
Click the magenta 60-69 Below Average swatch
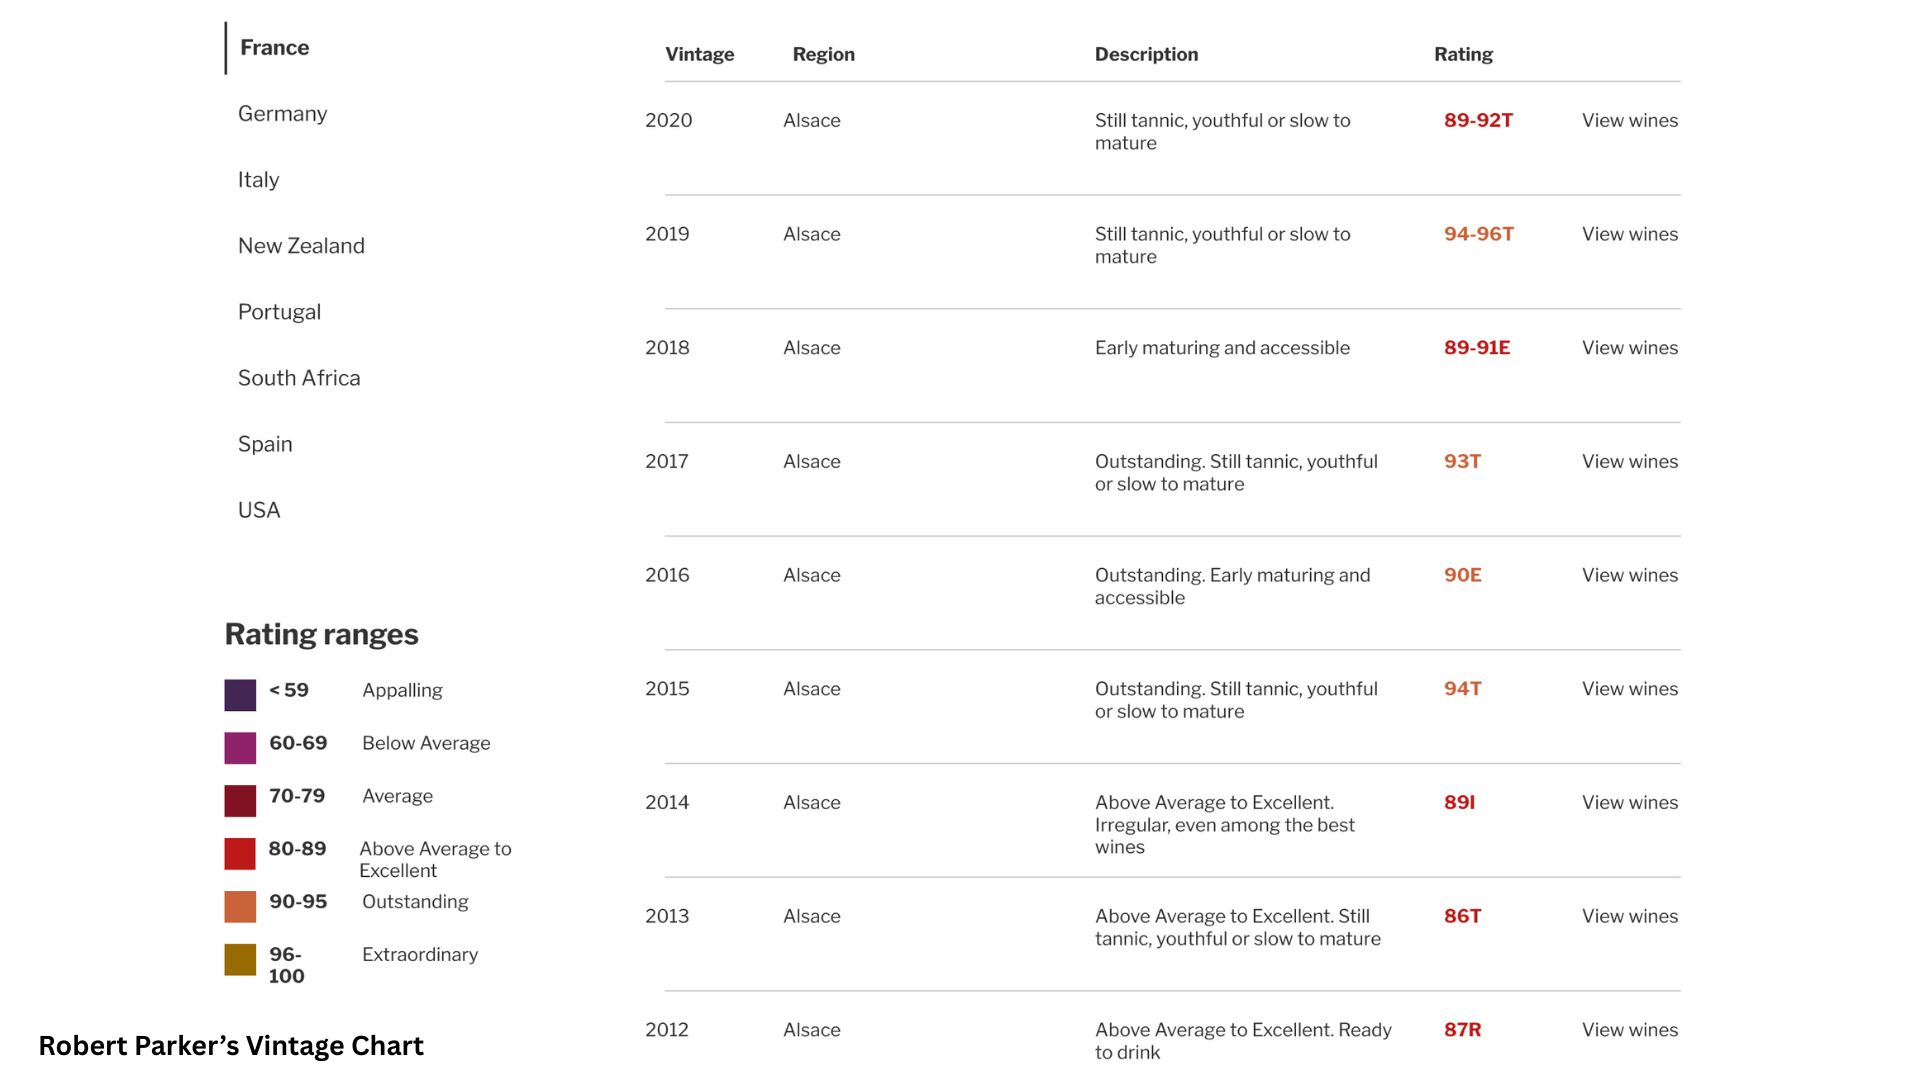[x=240, y=748]
